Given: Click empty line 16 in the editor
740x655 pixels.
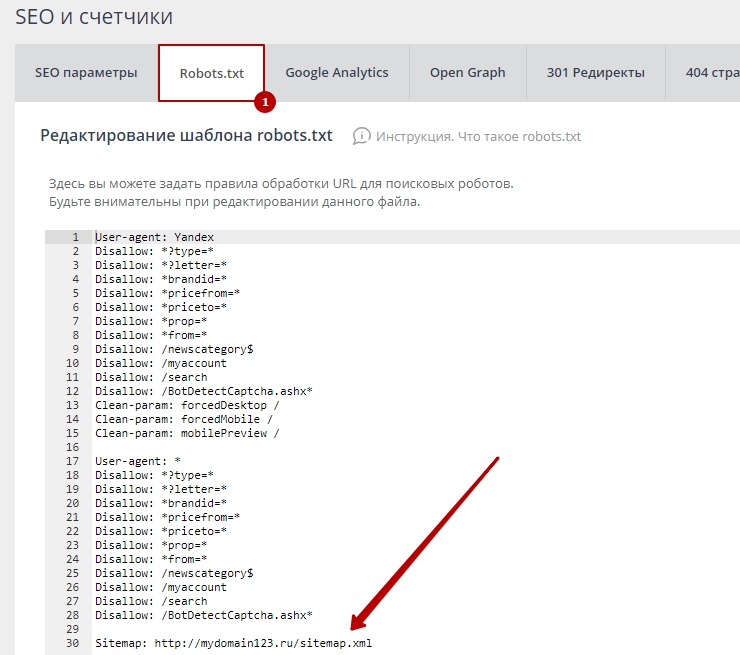Looking at the screenshot, I should 300,447.
